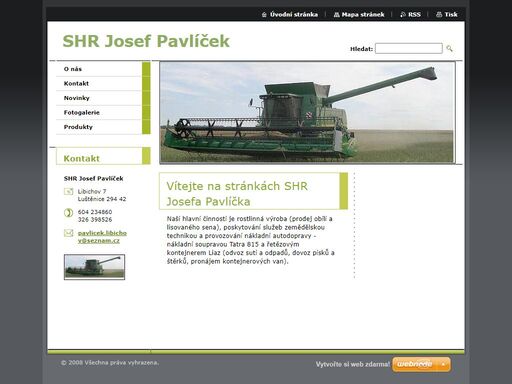Click the pavlicek.libichov@seznam.cz email link
Viewport: 512px width, 384px height.
pyautogui.click(x=102, y=237)
